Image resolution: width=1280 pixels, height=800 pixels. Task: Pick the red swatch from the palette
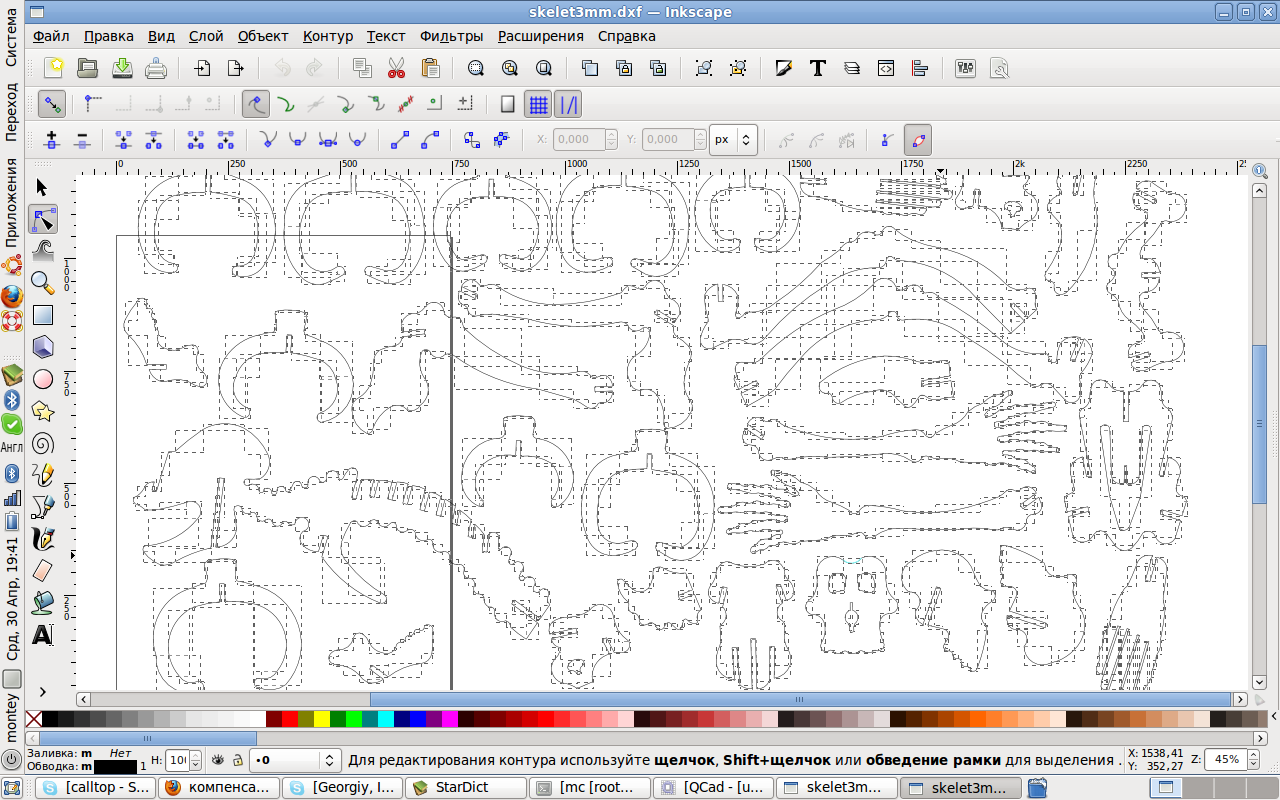point(290,719)
